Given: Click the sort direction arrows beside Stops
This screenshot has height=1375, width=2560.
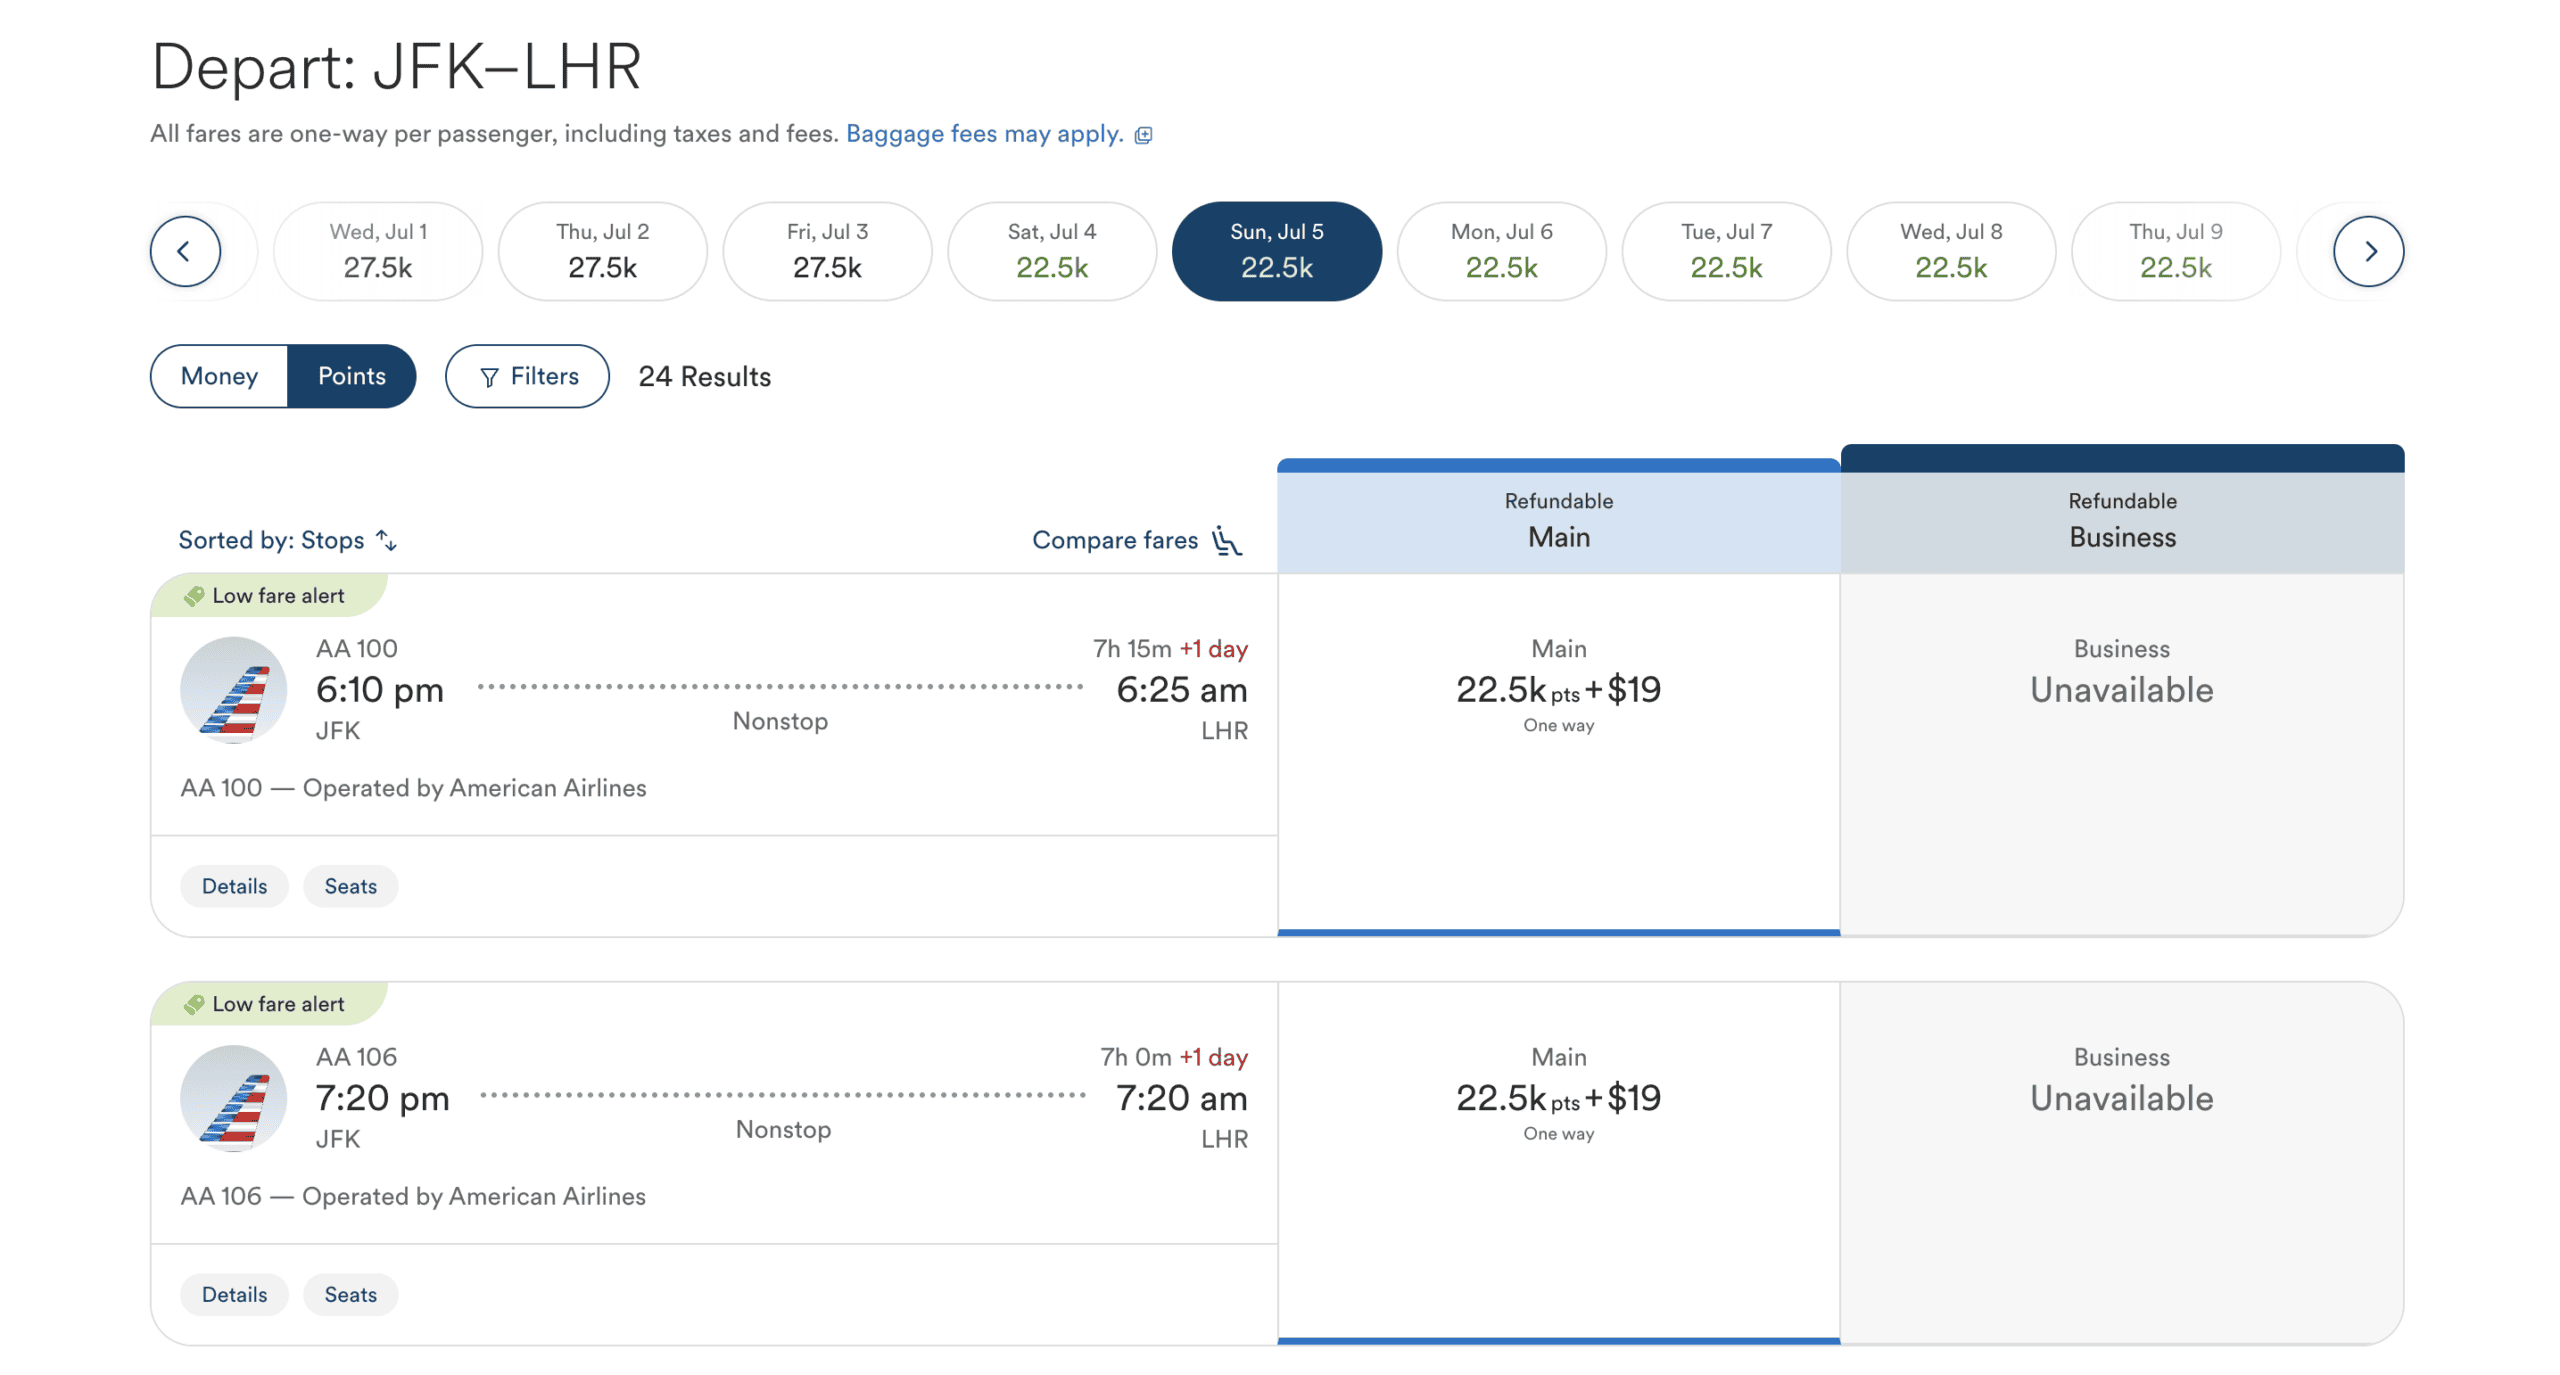Looking at the screenshot, I should [x=386, y=540].
